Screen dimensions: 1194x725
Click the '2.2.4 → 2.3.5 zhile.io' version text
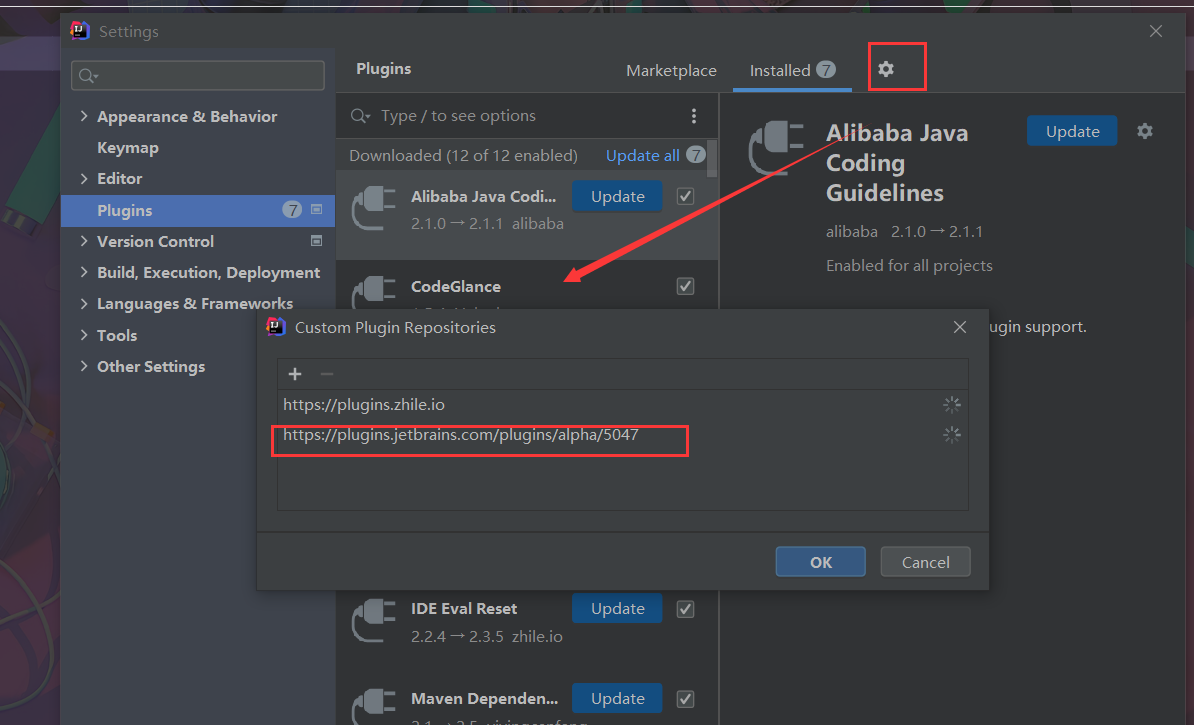tap(487, 636)
